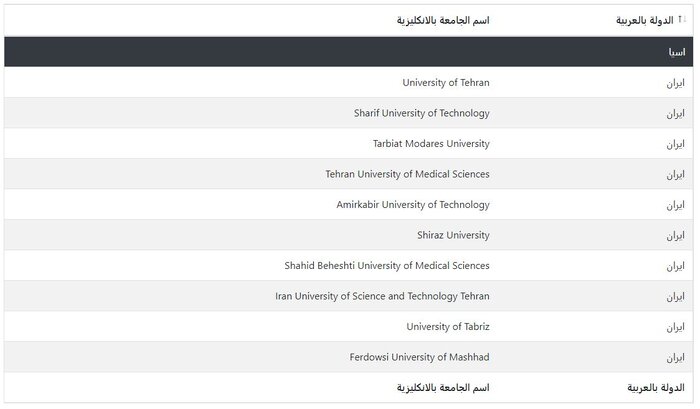
Task: Select Shahid Beheshti University of Medical Sciences
Action: click(387, 265)
